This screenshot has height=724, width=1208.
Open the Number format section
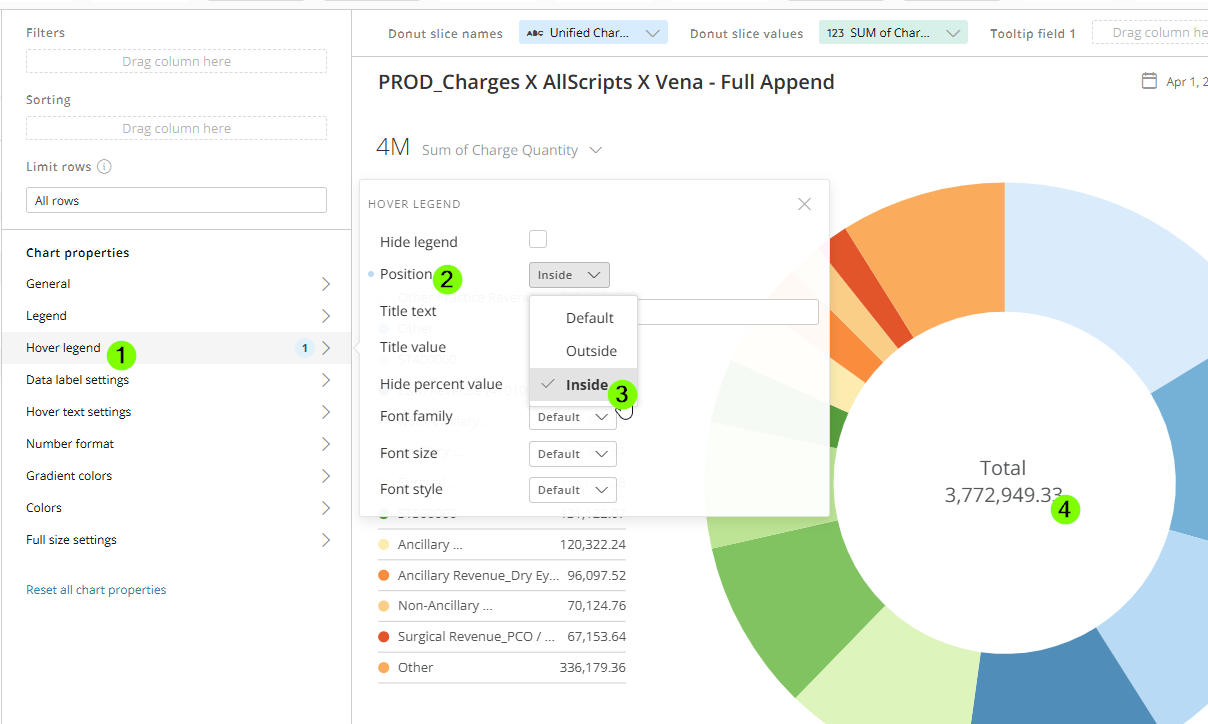click(177, 444)
